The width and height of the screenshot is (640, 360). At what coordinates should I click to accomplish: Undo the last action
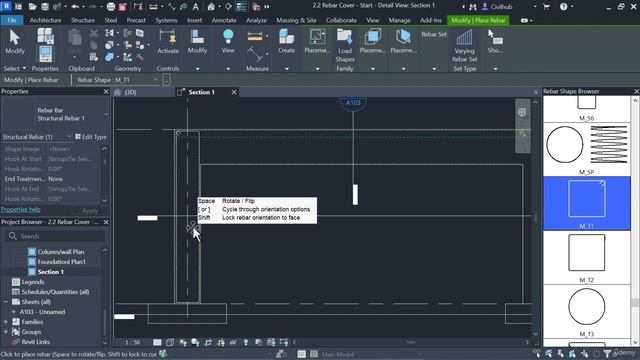[x=75, y=7]
